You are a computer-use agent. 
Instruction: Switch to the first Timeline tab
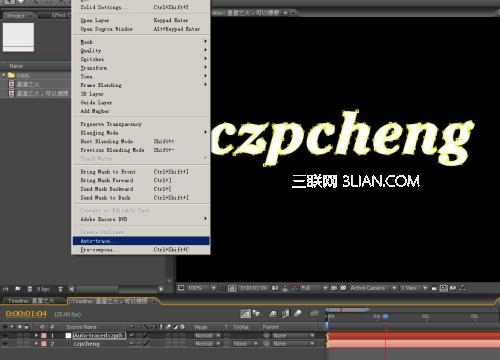(x=32, y=301)
